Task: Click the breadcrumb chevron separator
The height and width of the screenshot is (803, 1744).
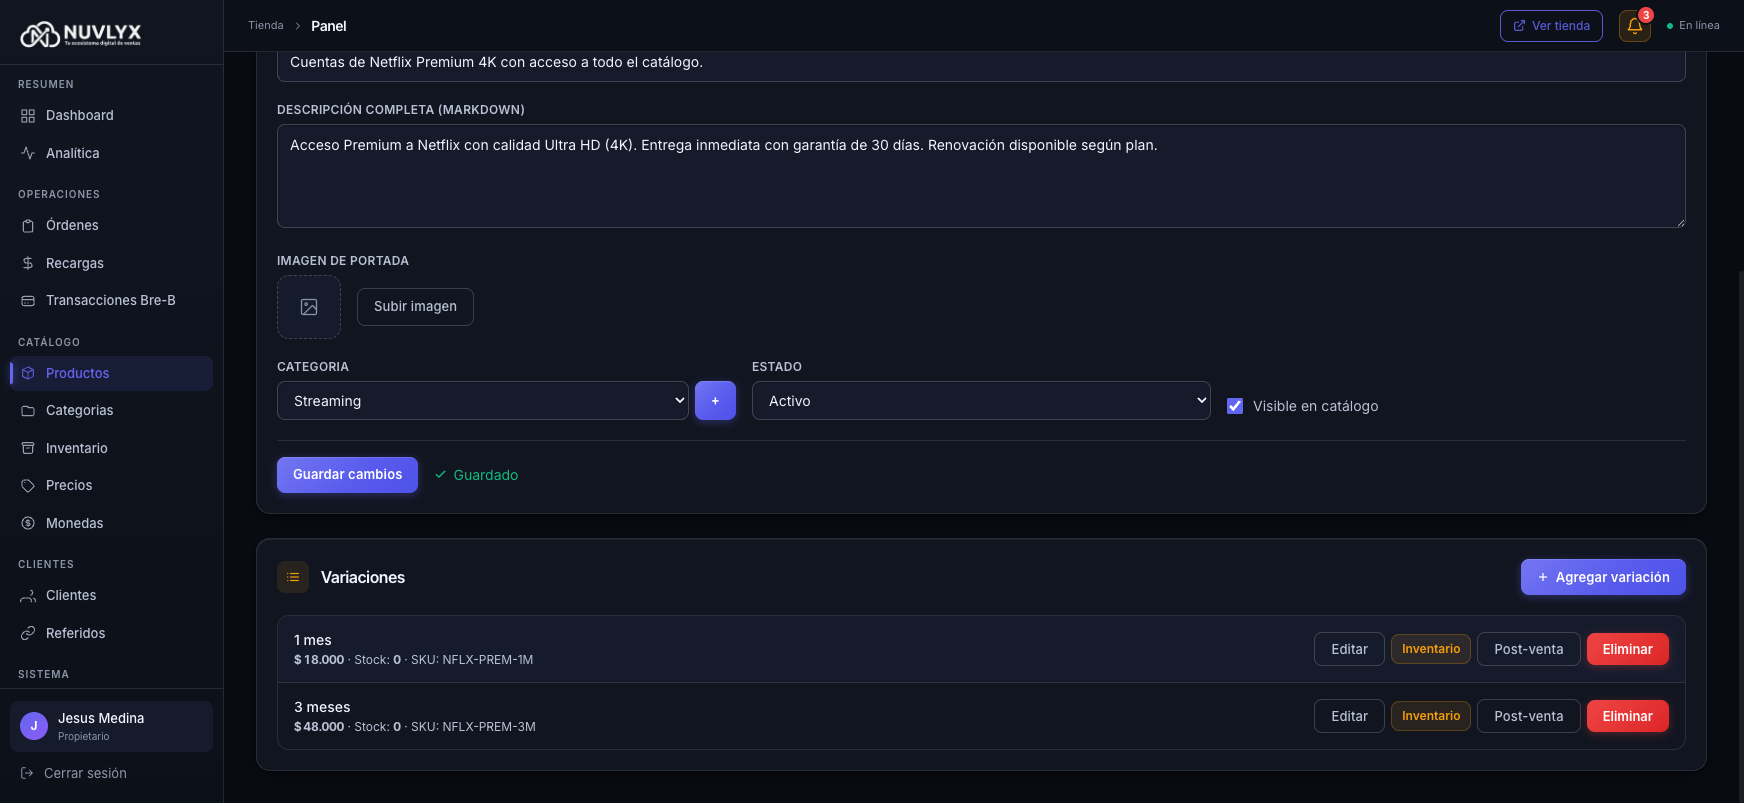Action: 297,26
